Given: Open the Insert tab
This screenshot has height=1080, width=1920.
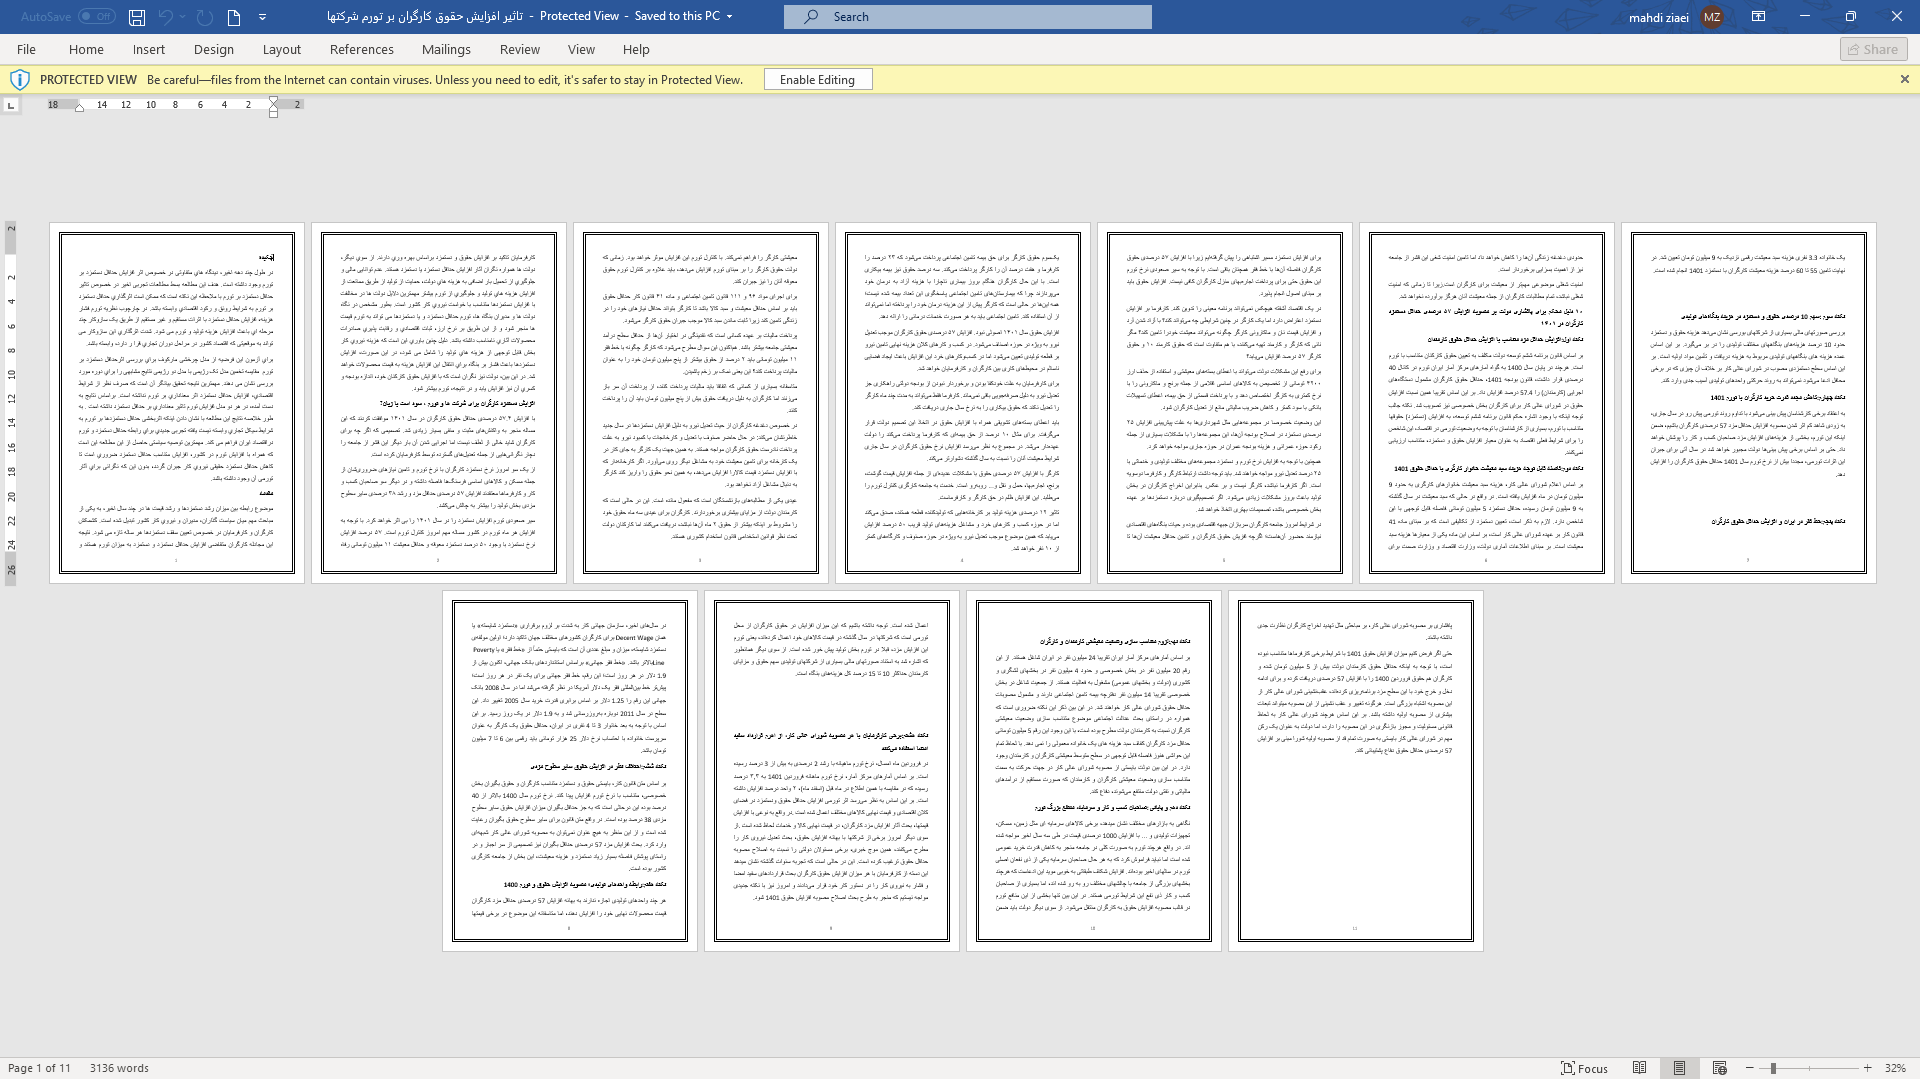Looking at the screenshot, I should click(x=149, y=49).
